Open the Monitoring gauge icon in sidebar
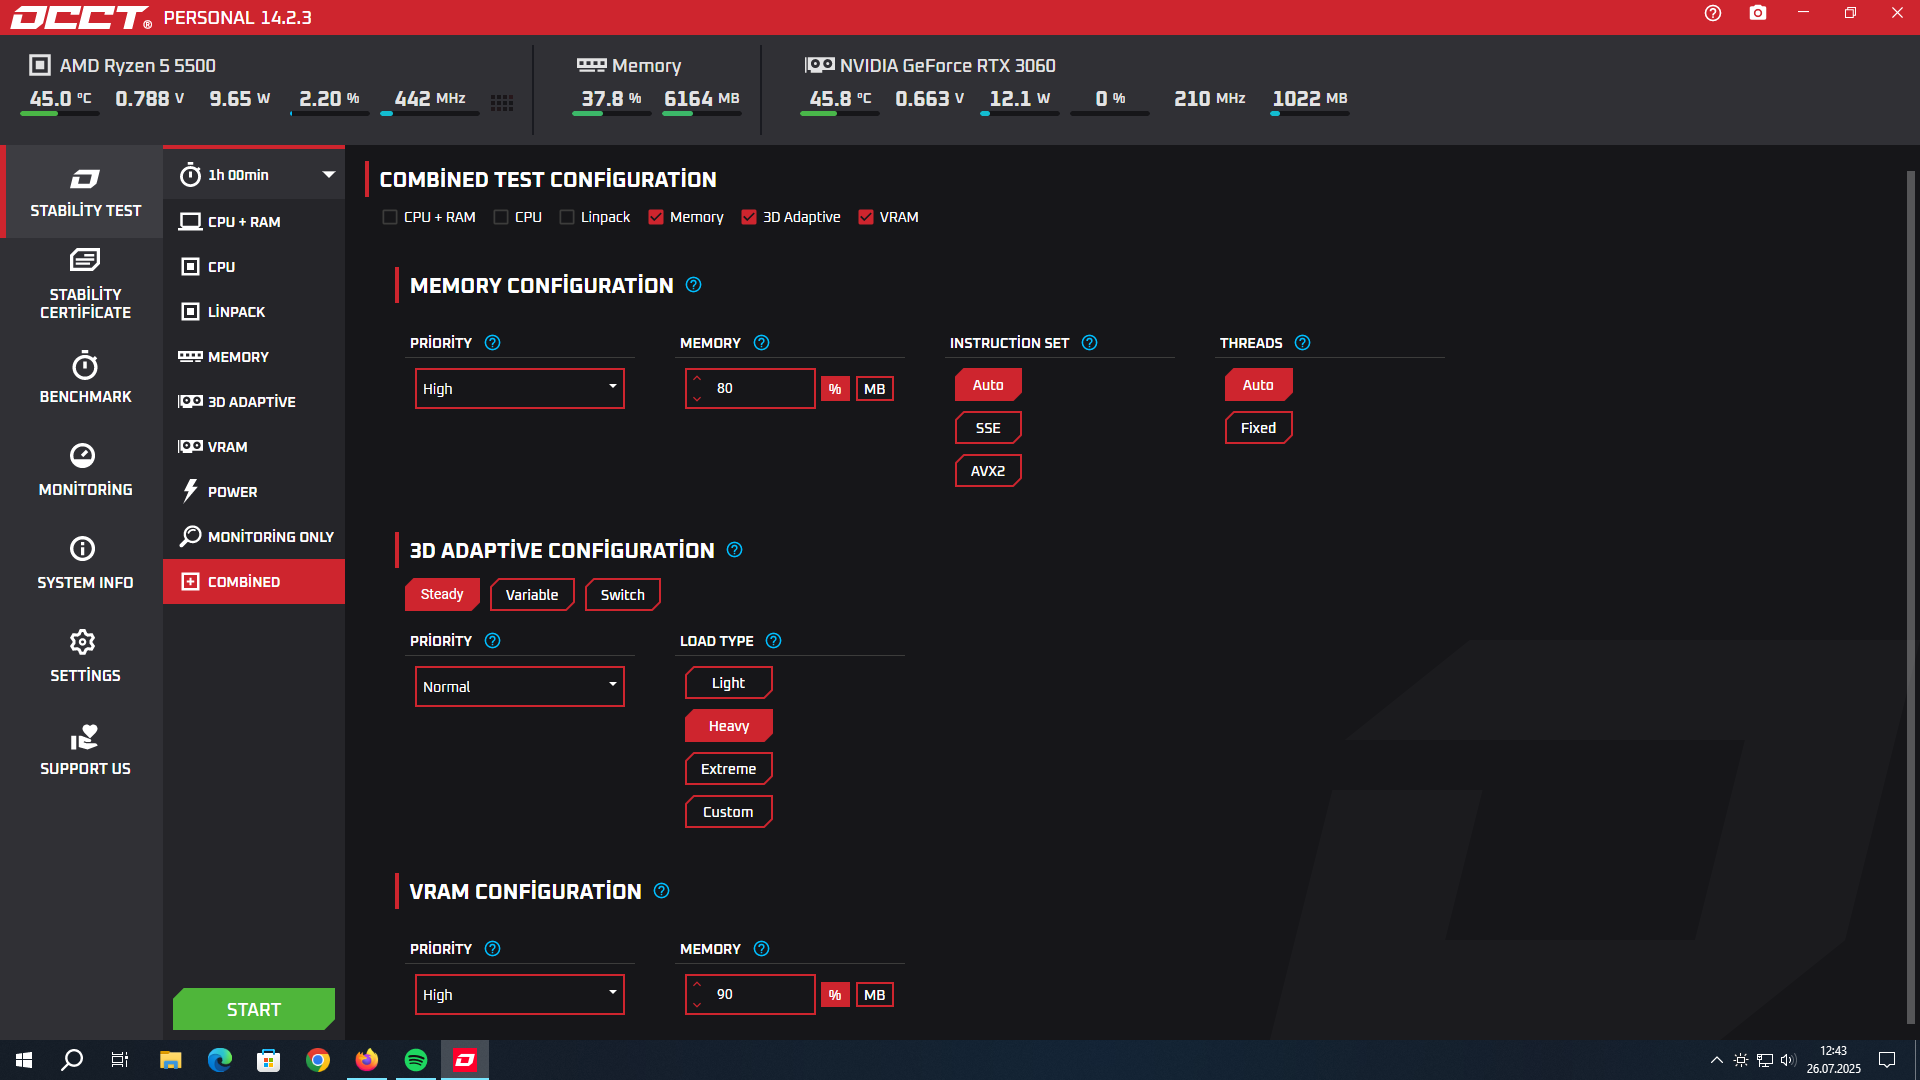Image resolution: width=1920 pixels, height=1080 pixels. [x=83, y=456]
